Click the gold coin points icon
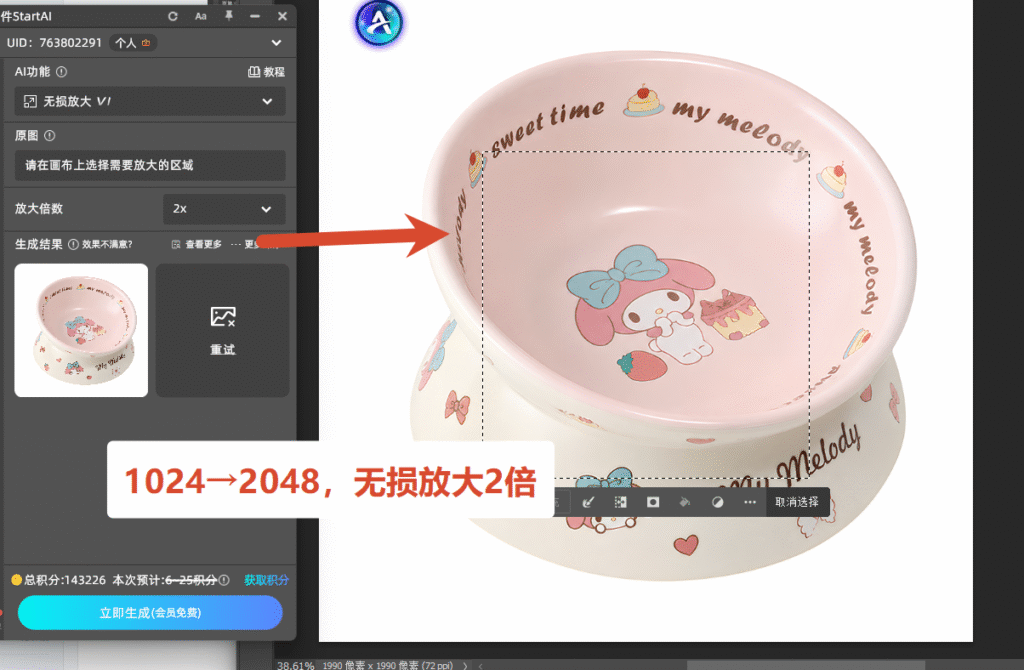 point(16,580)
